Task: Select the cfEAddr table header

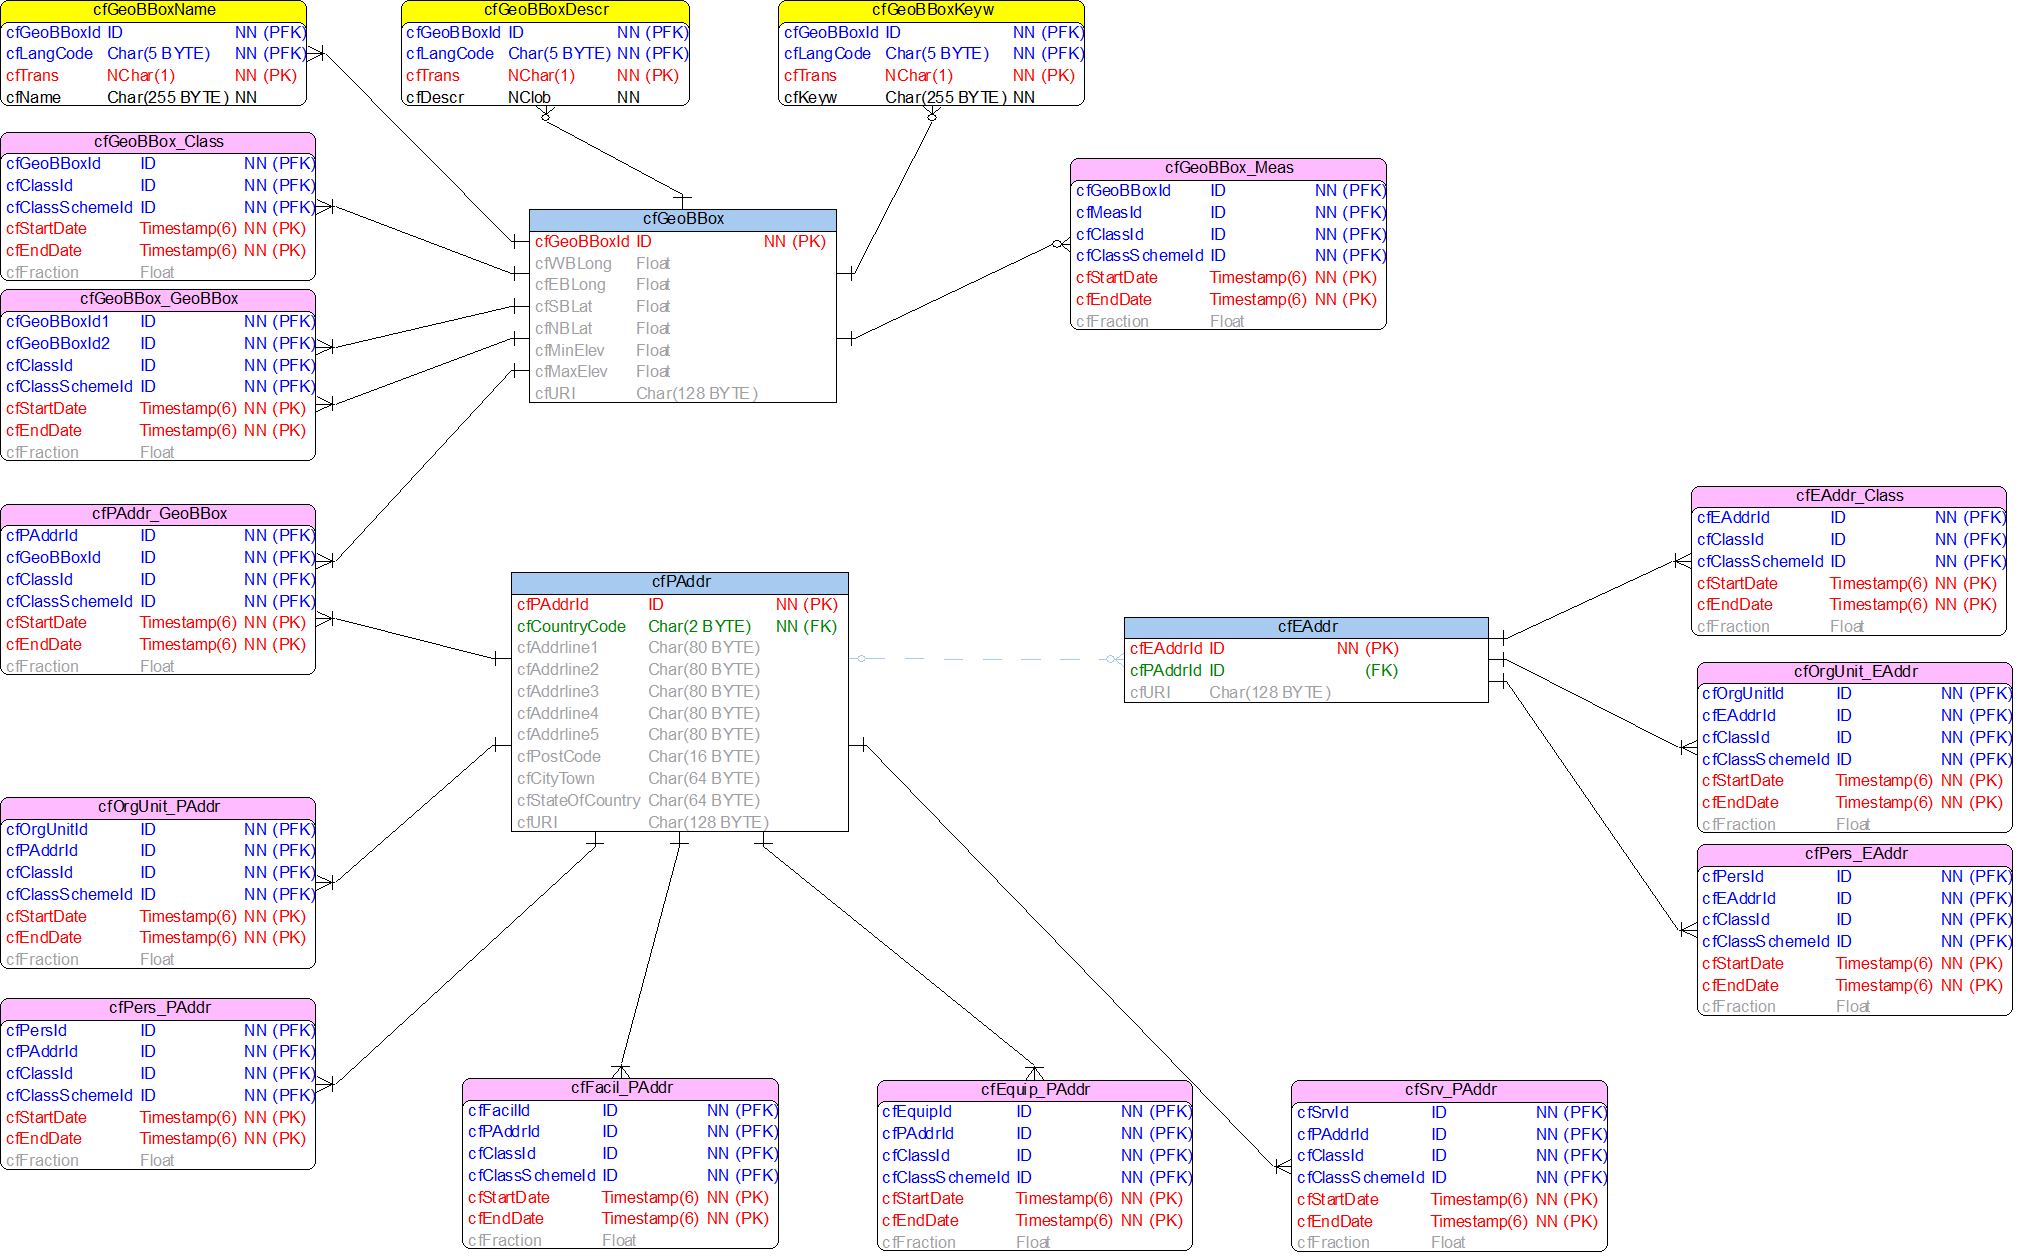Action: point(1307,627)
